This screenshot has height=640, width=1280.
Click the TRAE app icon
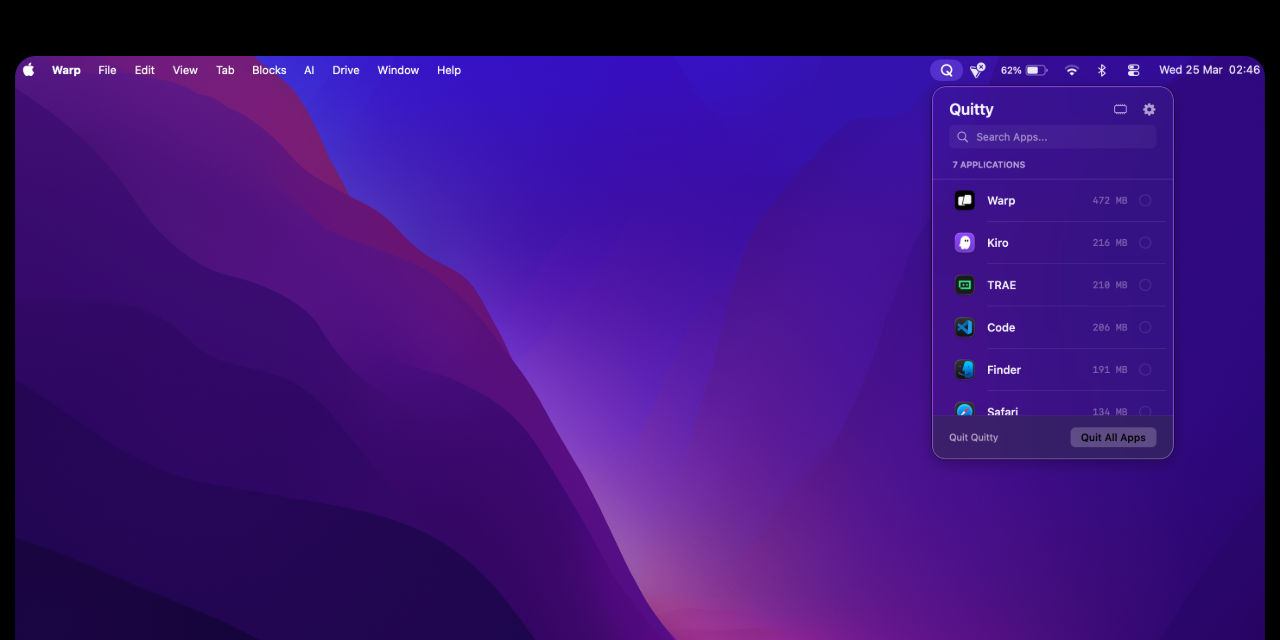point(964,285)
